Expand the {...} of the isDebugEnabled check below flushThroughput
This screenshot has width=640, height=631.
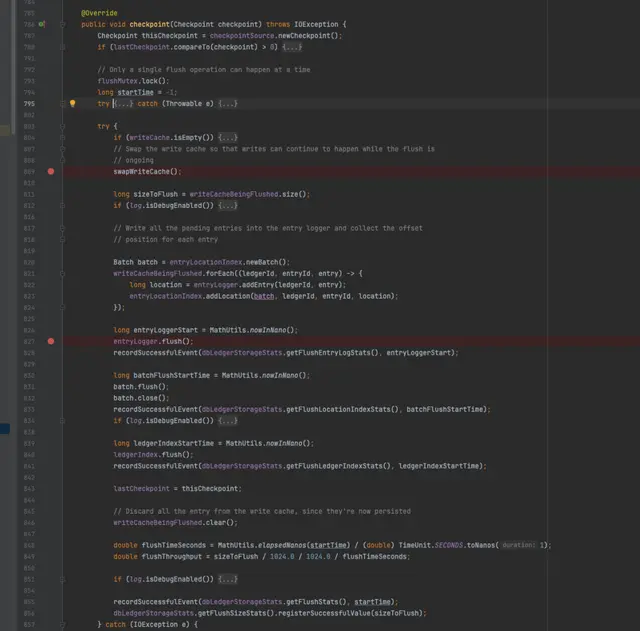tap(228, 579)
